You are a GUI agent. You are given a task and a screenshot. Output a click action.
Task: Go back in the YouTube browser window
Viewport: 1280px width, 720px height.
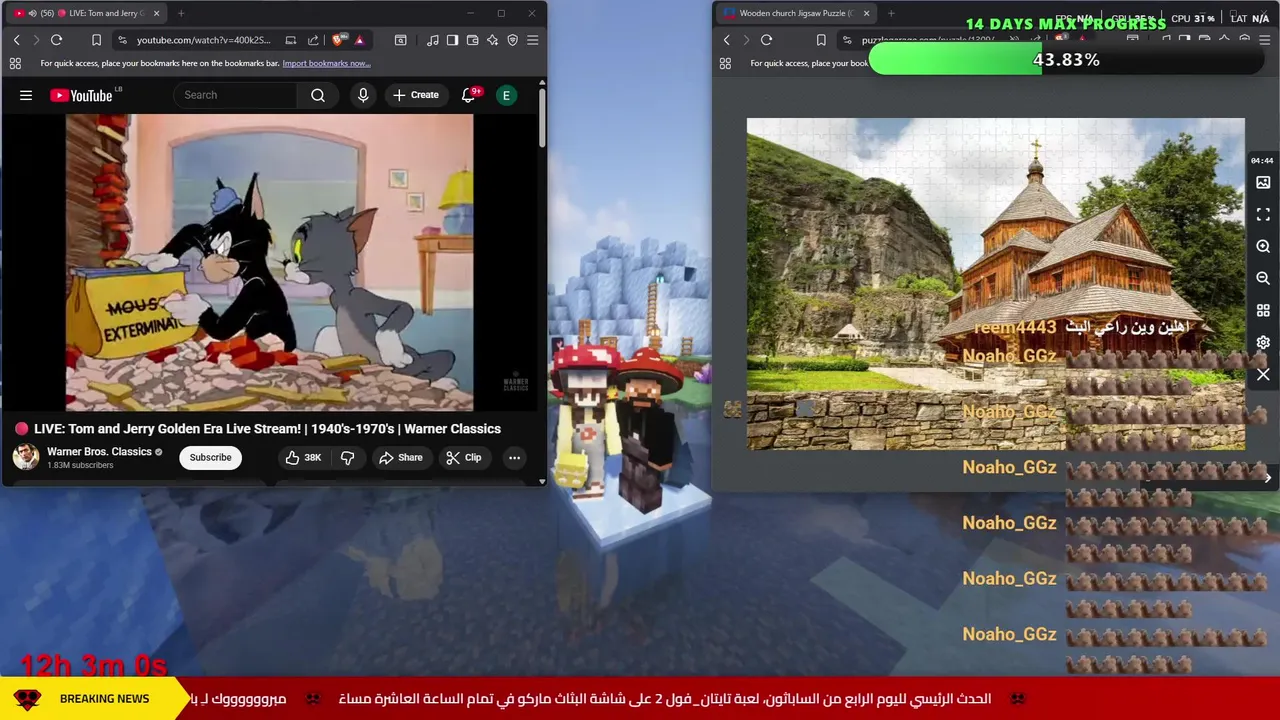coord(16,40)
